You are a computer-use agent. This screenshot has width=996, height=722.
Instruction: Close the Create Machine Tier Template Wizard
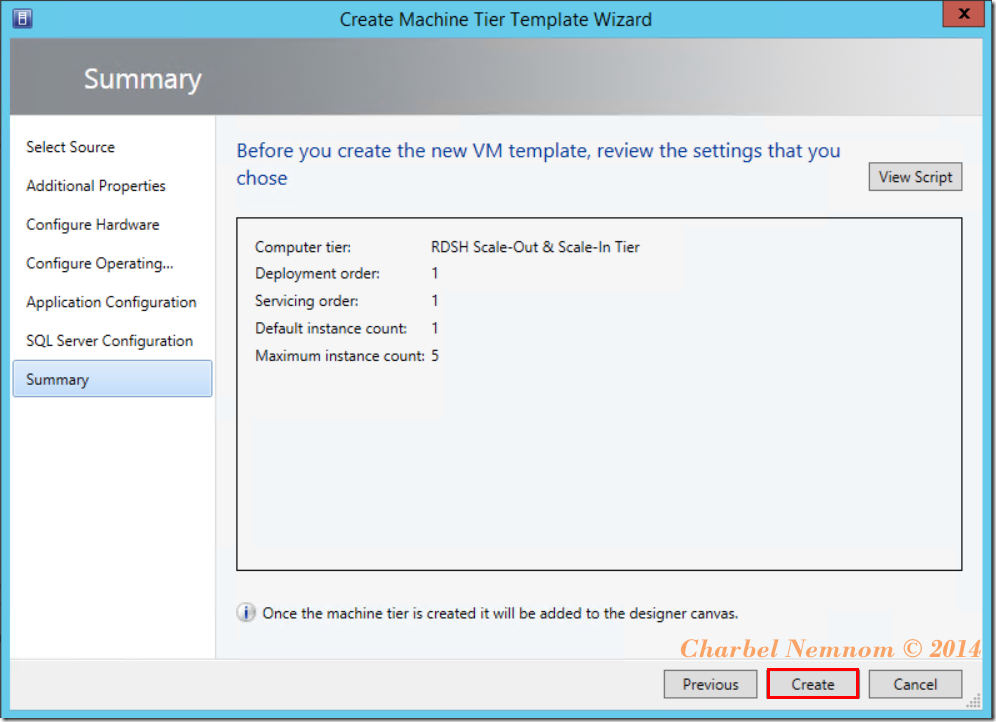point(964,13)
